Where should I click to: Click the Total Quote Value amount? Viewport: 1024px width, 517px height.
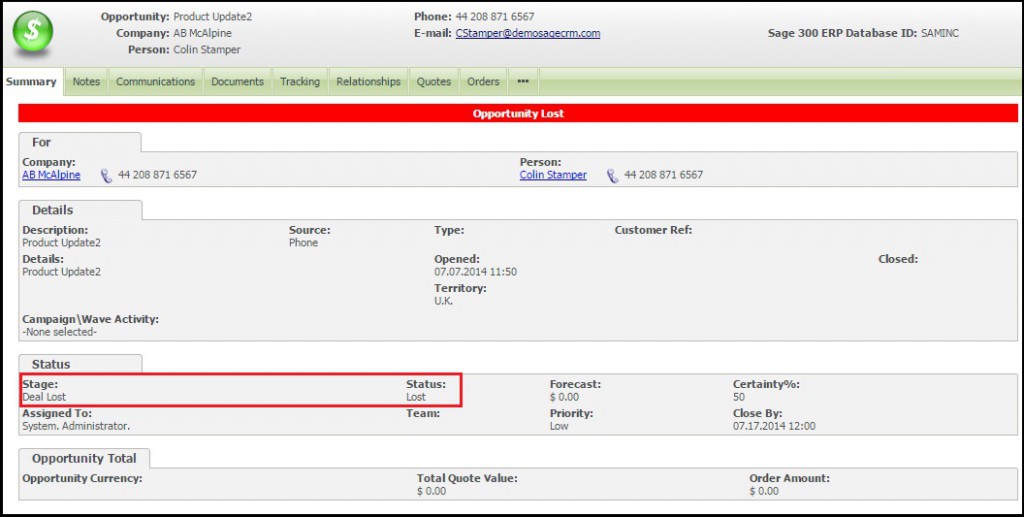point(431,491)
